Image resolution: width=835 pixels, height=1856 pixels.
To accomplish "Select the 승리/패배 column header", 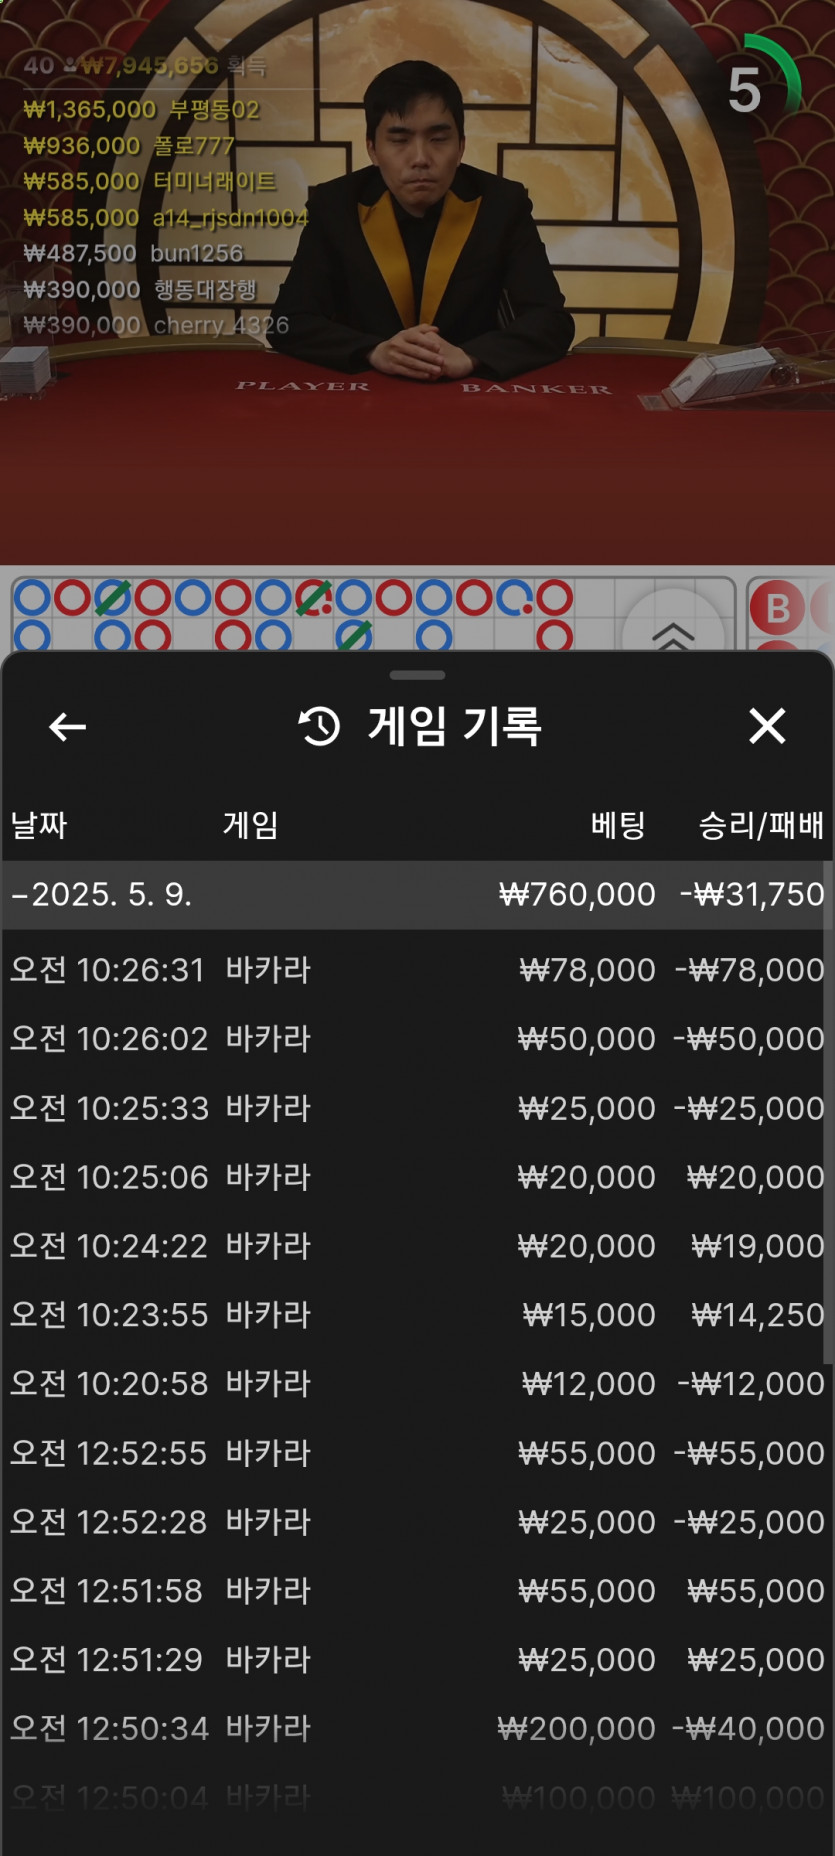I will 761,825.
